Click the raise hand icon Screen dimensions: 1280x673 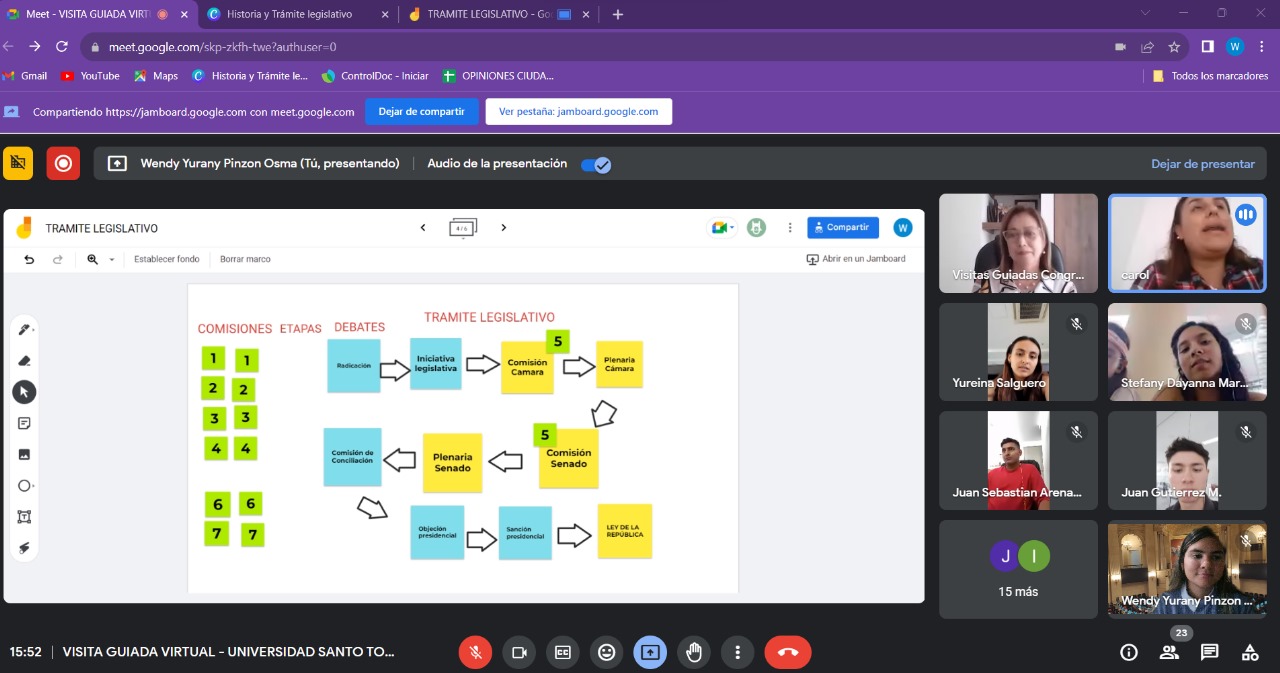click(694, 652)
